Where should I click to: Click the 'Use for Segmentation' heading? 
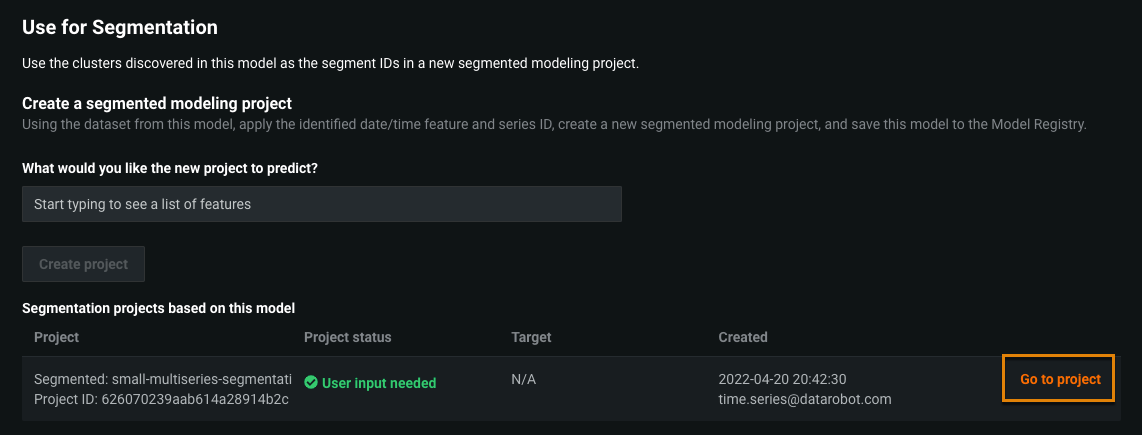120,28
